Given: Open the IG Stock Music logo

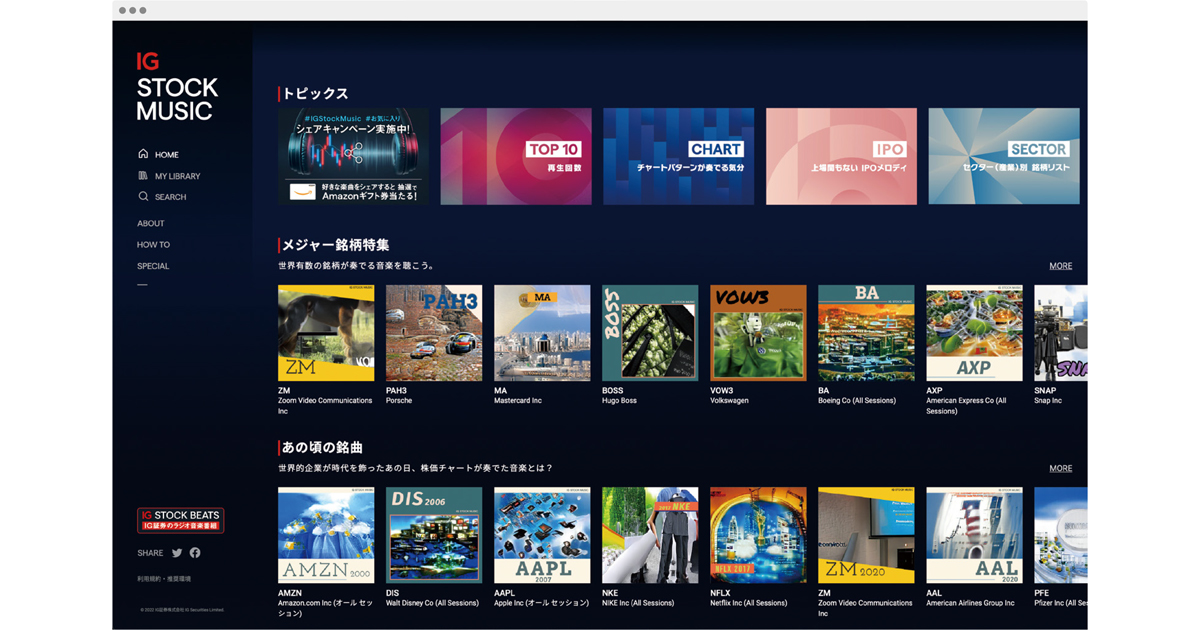Looking at the screenshot, I should point(176,88).
